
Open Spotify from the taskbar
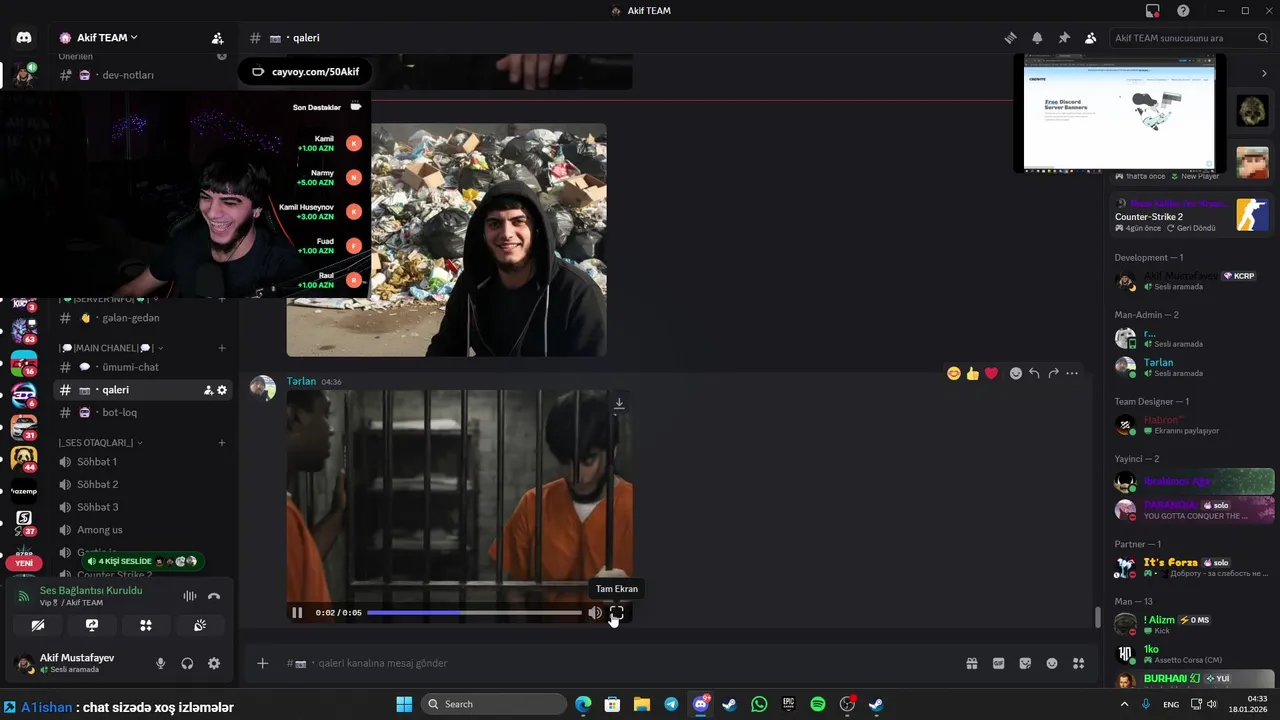point(817,704)
